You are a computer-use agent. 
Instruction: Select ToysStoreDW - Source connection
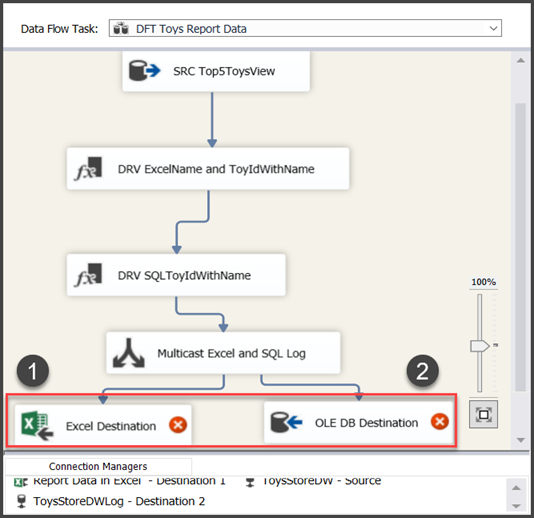321,481
